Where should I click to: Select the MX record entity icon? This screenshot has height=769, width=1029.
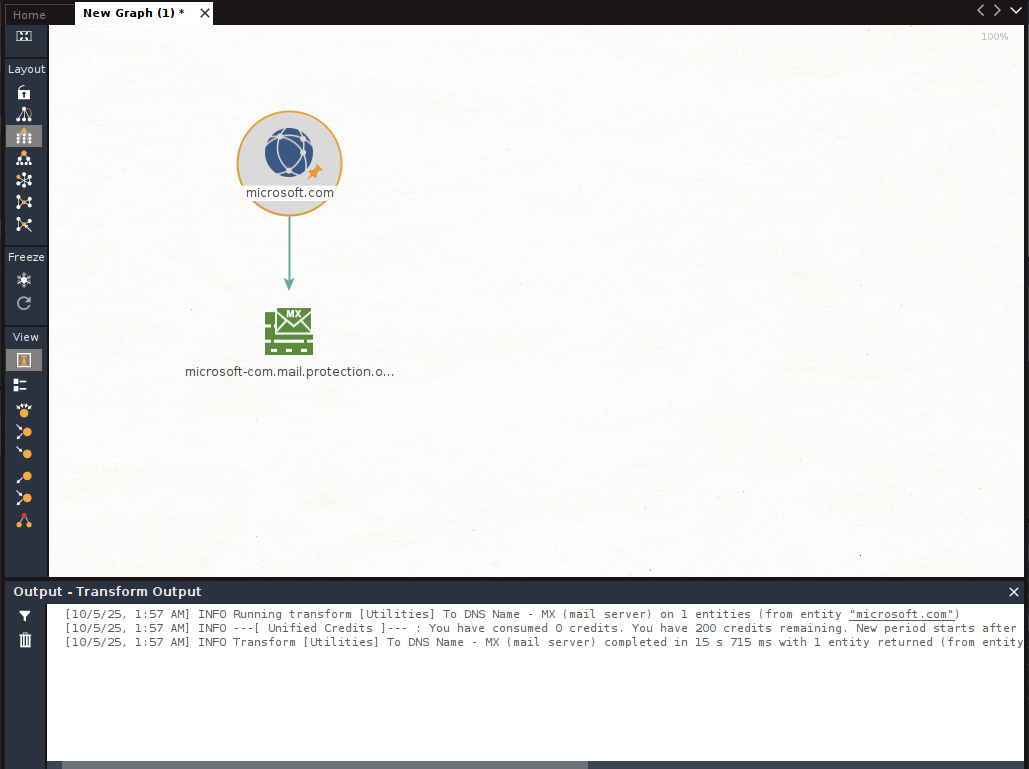(289, 331)
